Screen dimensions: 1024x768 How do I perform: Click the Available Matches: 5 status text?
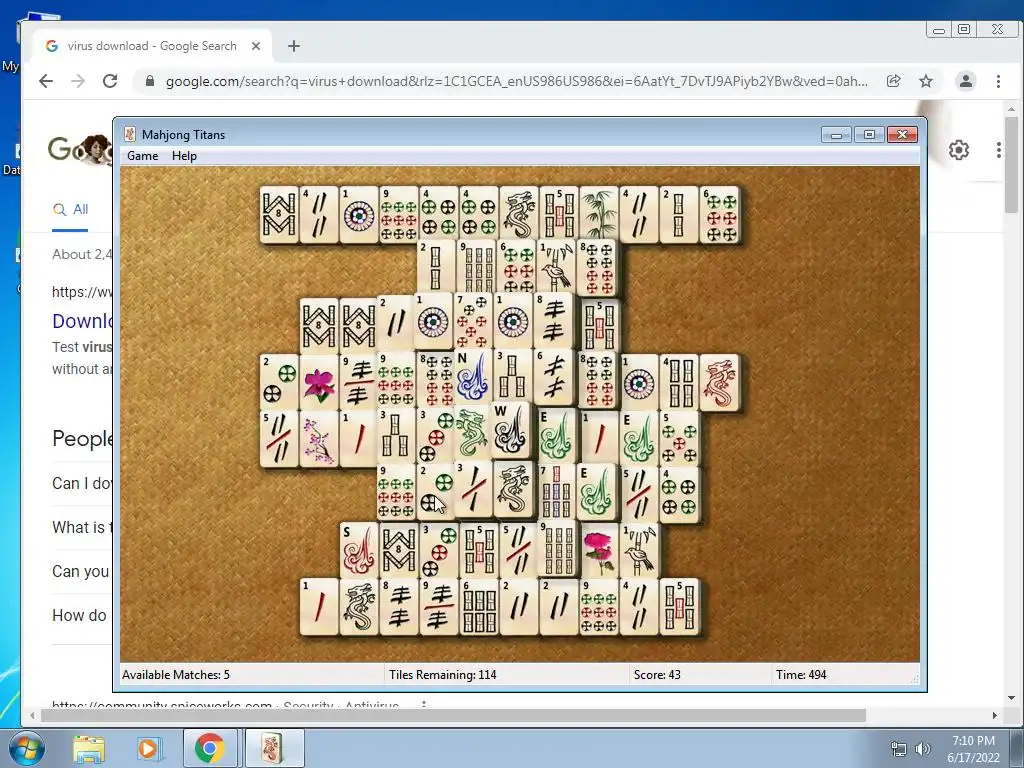(176, 675)
